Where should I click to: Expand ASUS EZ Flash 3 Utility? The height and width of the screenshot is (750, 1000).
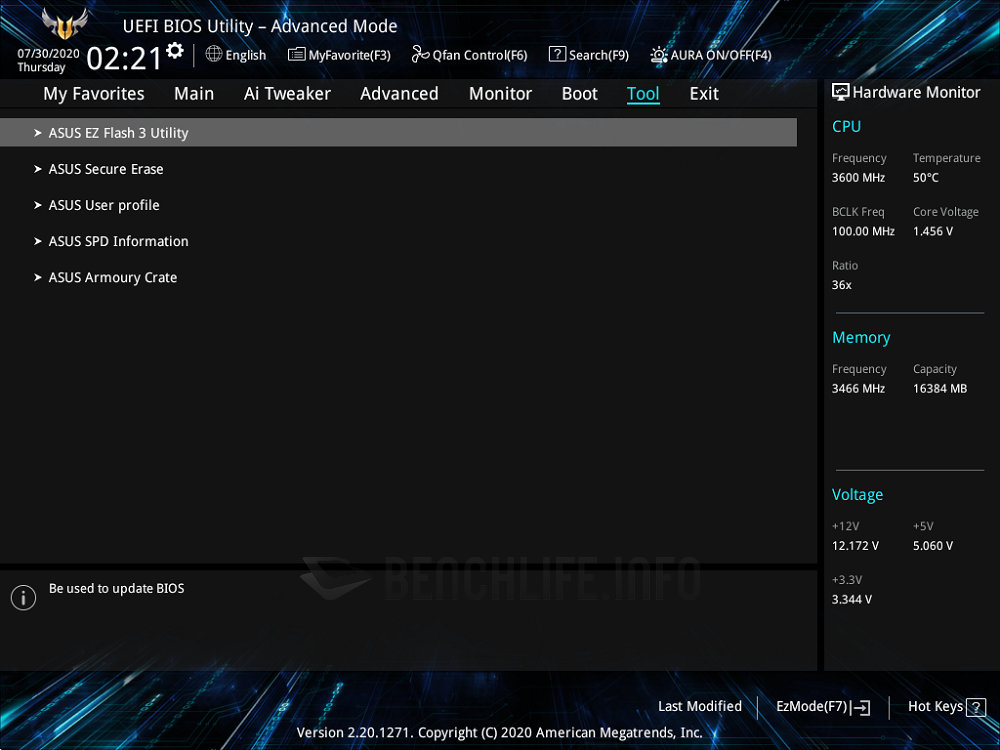[x=118, y=133]
